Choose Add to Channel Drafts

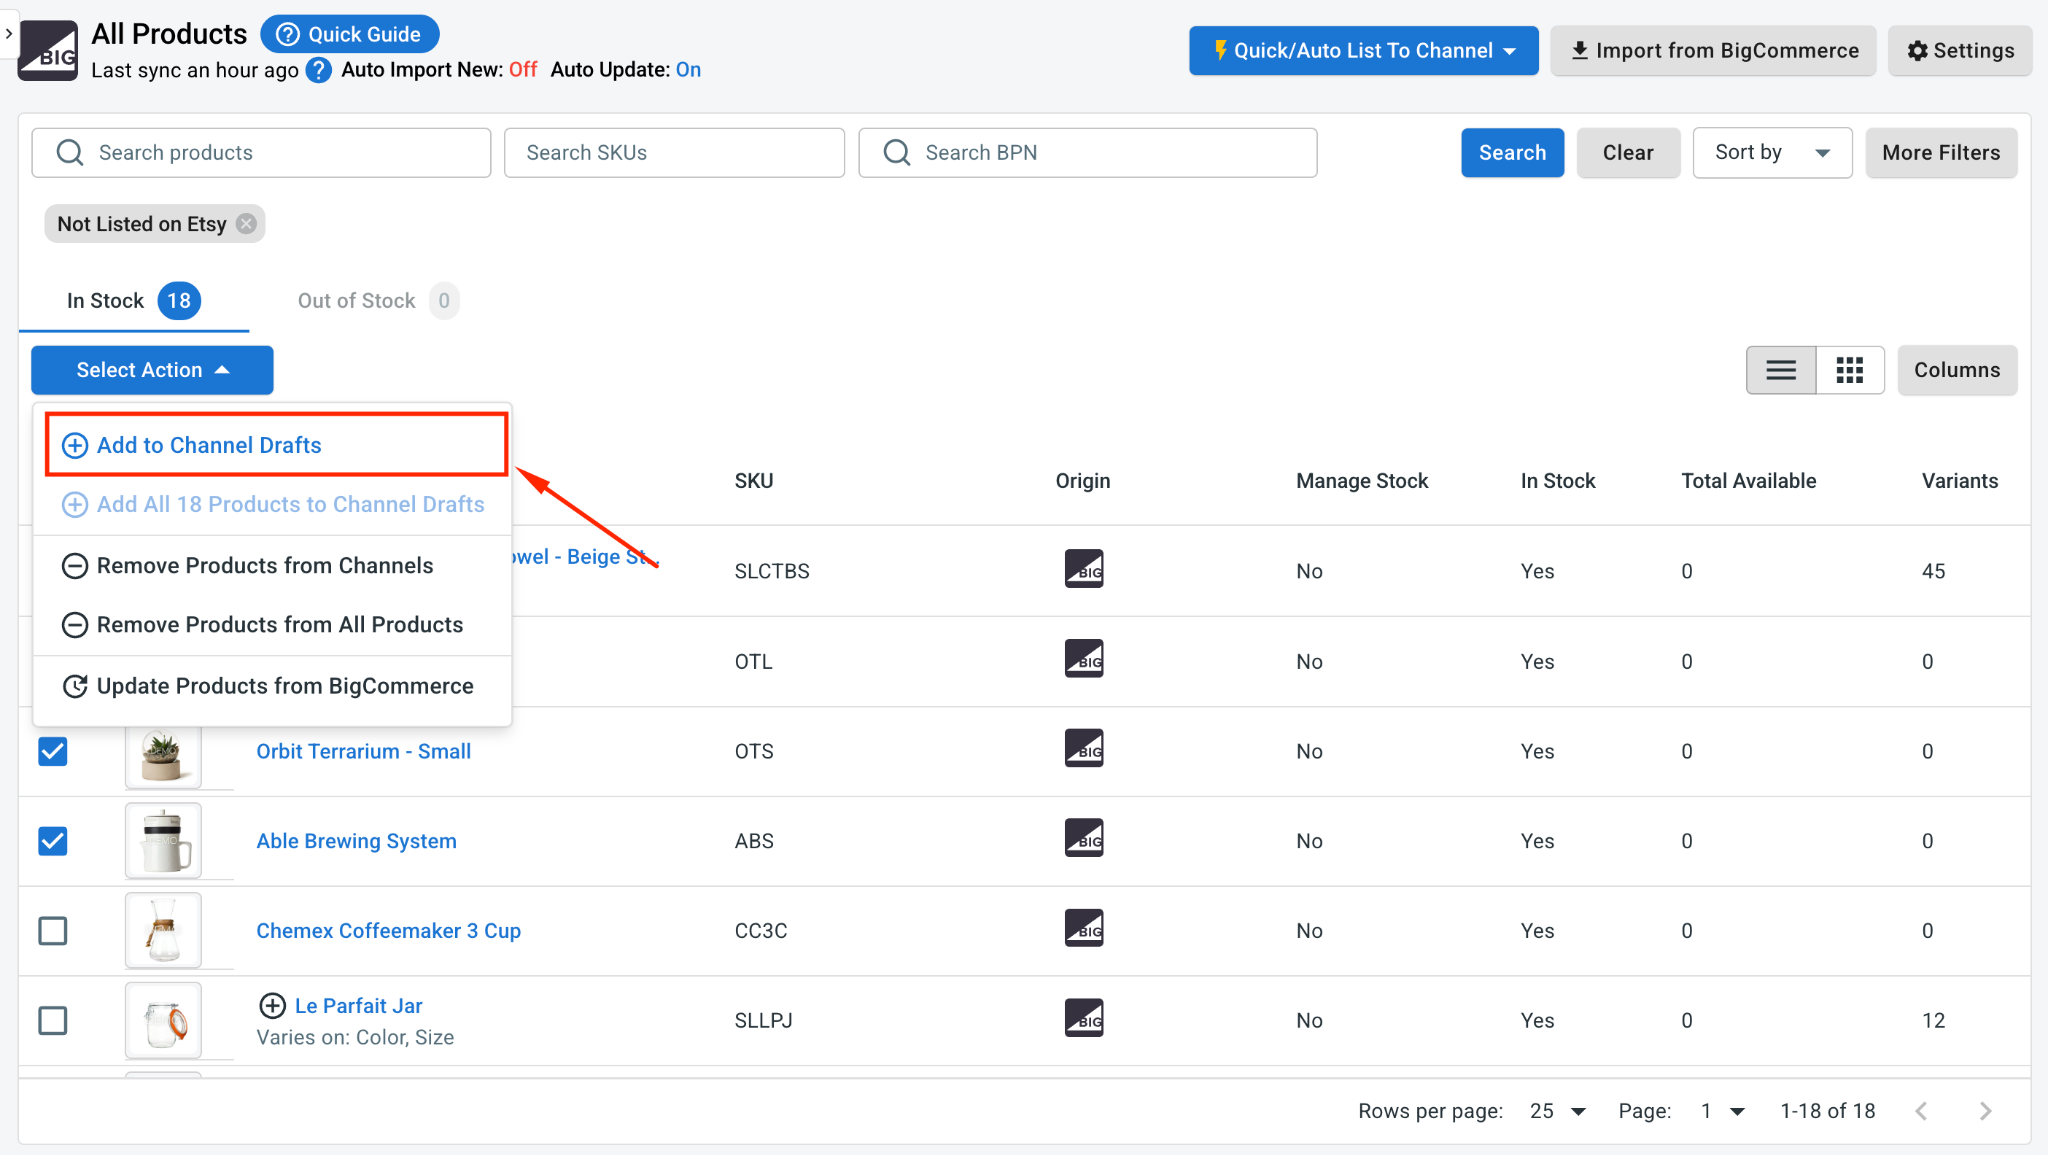[x=277, y=445]
